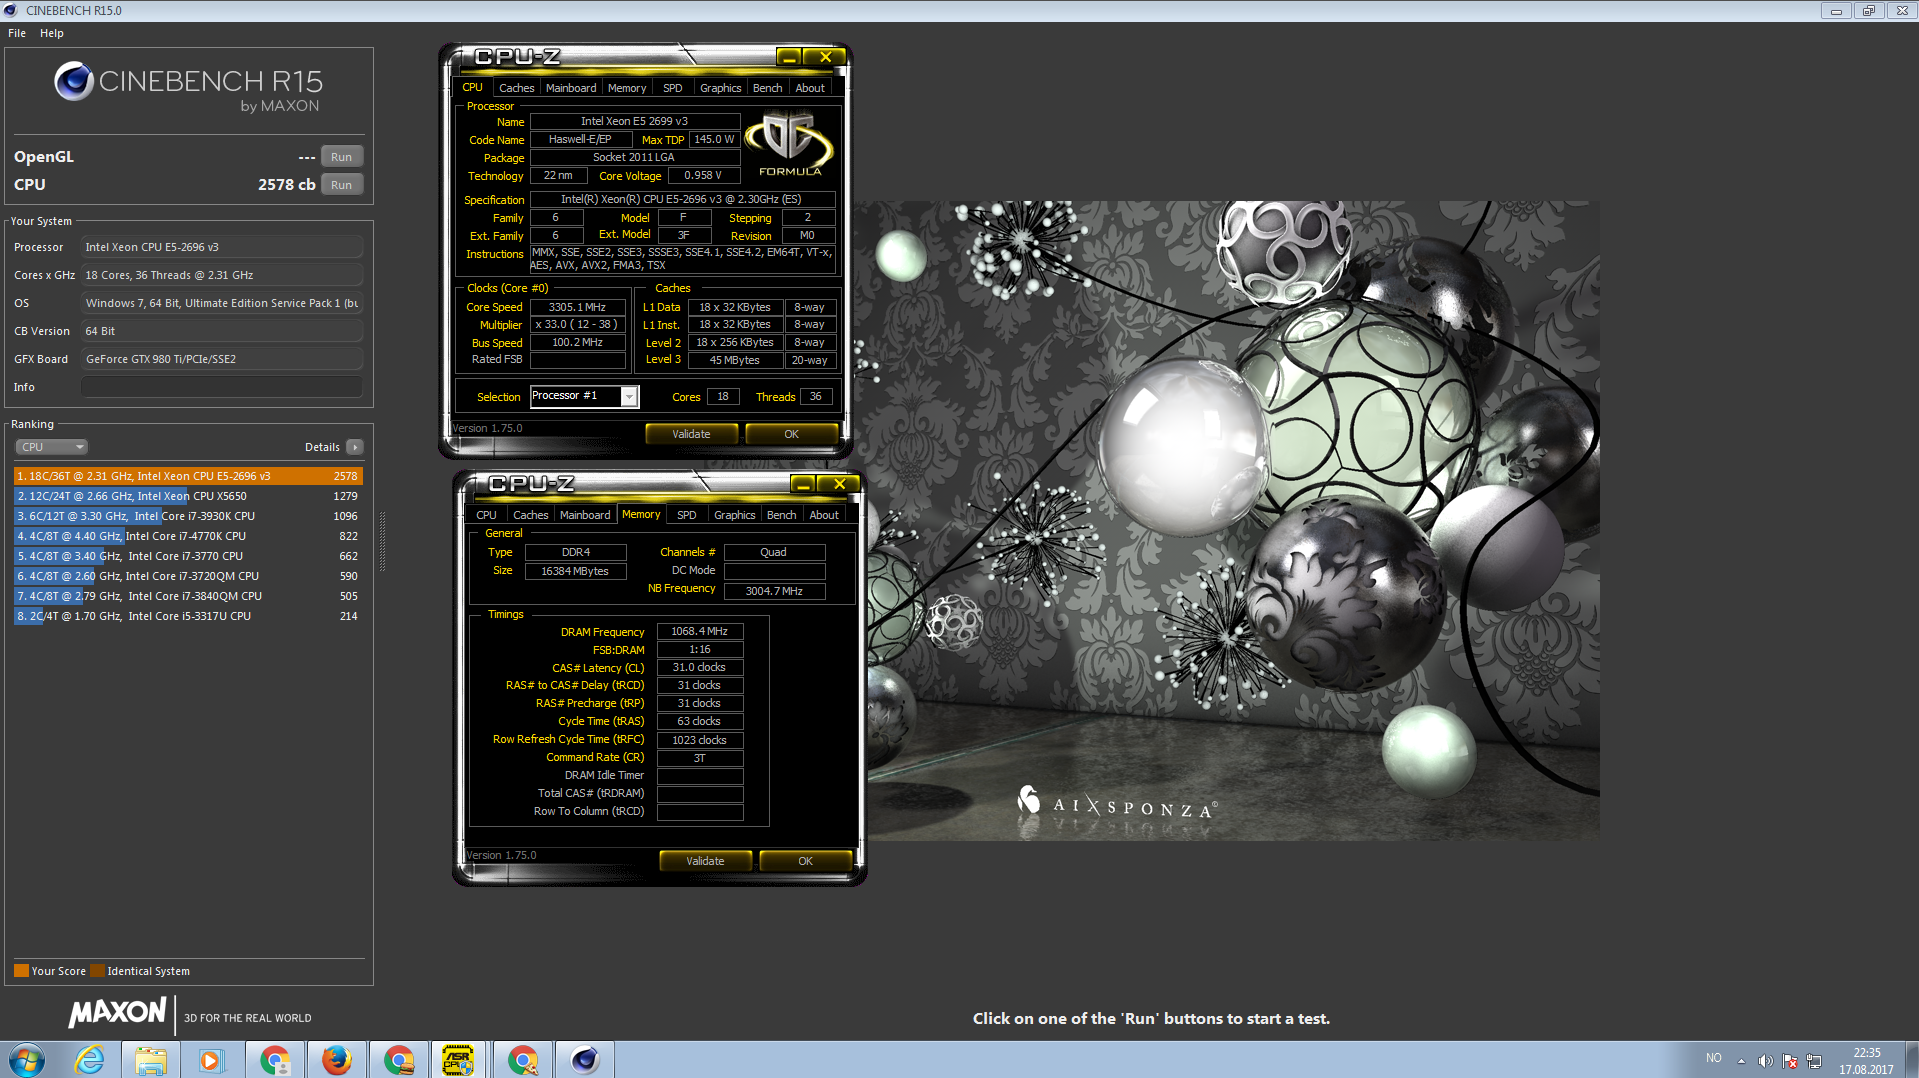This screenshot has height=1078, width=1919.
Task: Switch to CPU tab in lower CPU-Z
Action: pyautogui.click(x=486, y=515)
